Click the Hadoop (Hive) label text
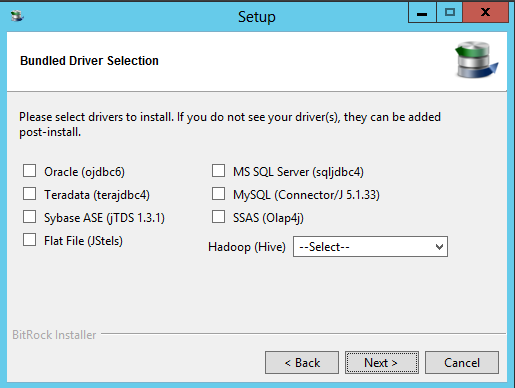 (x=247, y=247)
